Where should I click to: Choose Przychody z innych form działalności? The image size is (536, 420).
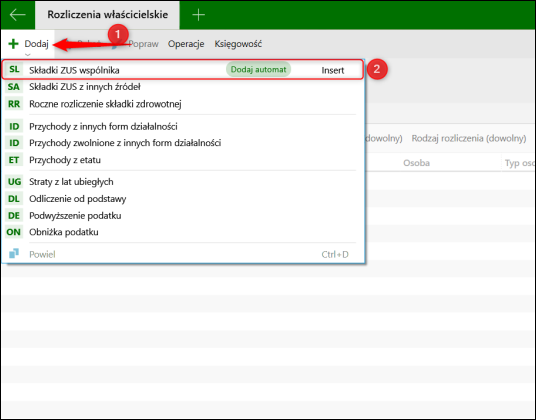183,126
